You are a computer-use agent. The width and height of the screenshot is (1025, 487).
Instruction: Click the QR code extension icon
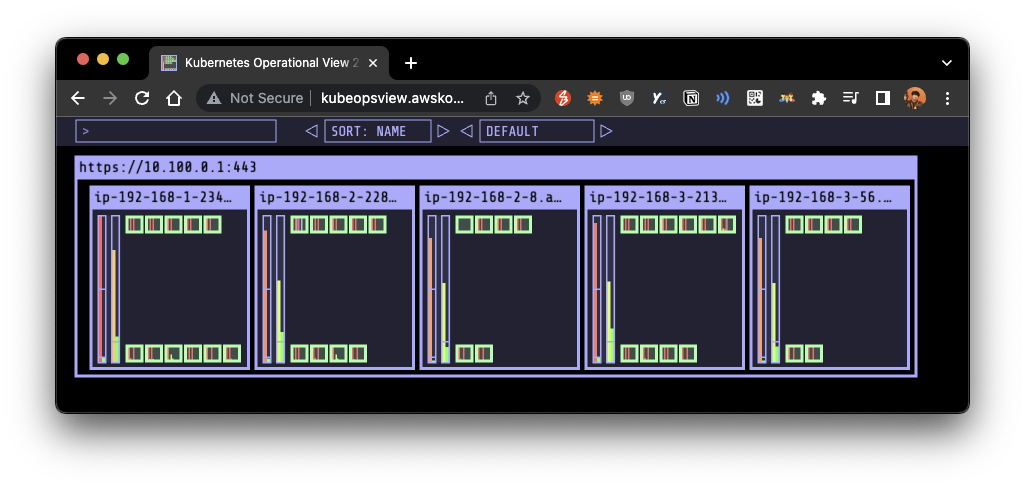pos(754,98)
